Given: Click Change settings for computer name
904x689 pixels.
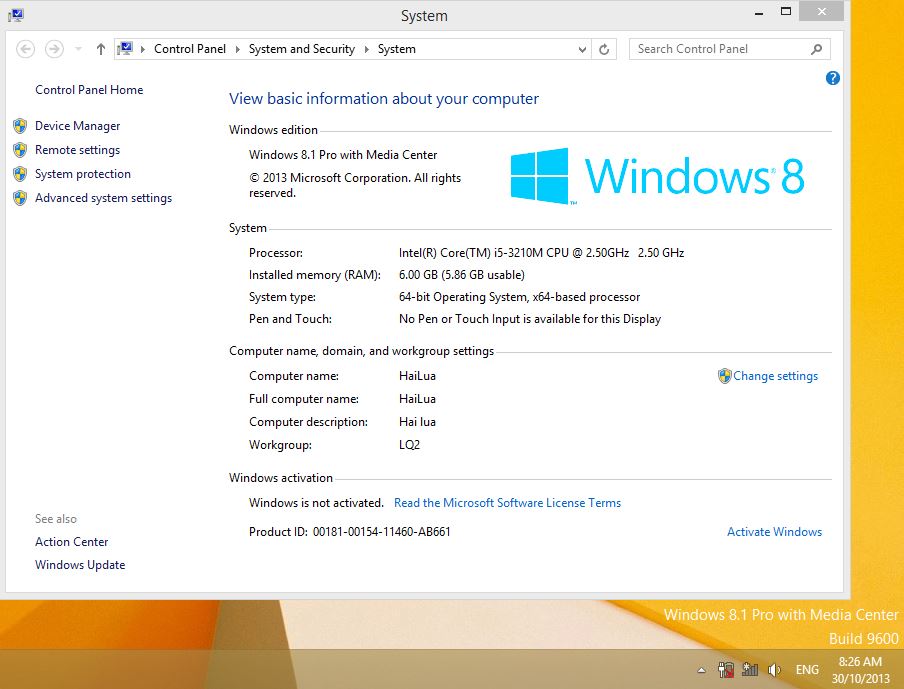Looking at the screenshot, I should click(775, 376).
